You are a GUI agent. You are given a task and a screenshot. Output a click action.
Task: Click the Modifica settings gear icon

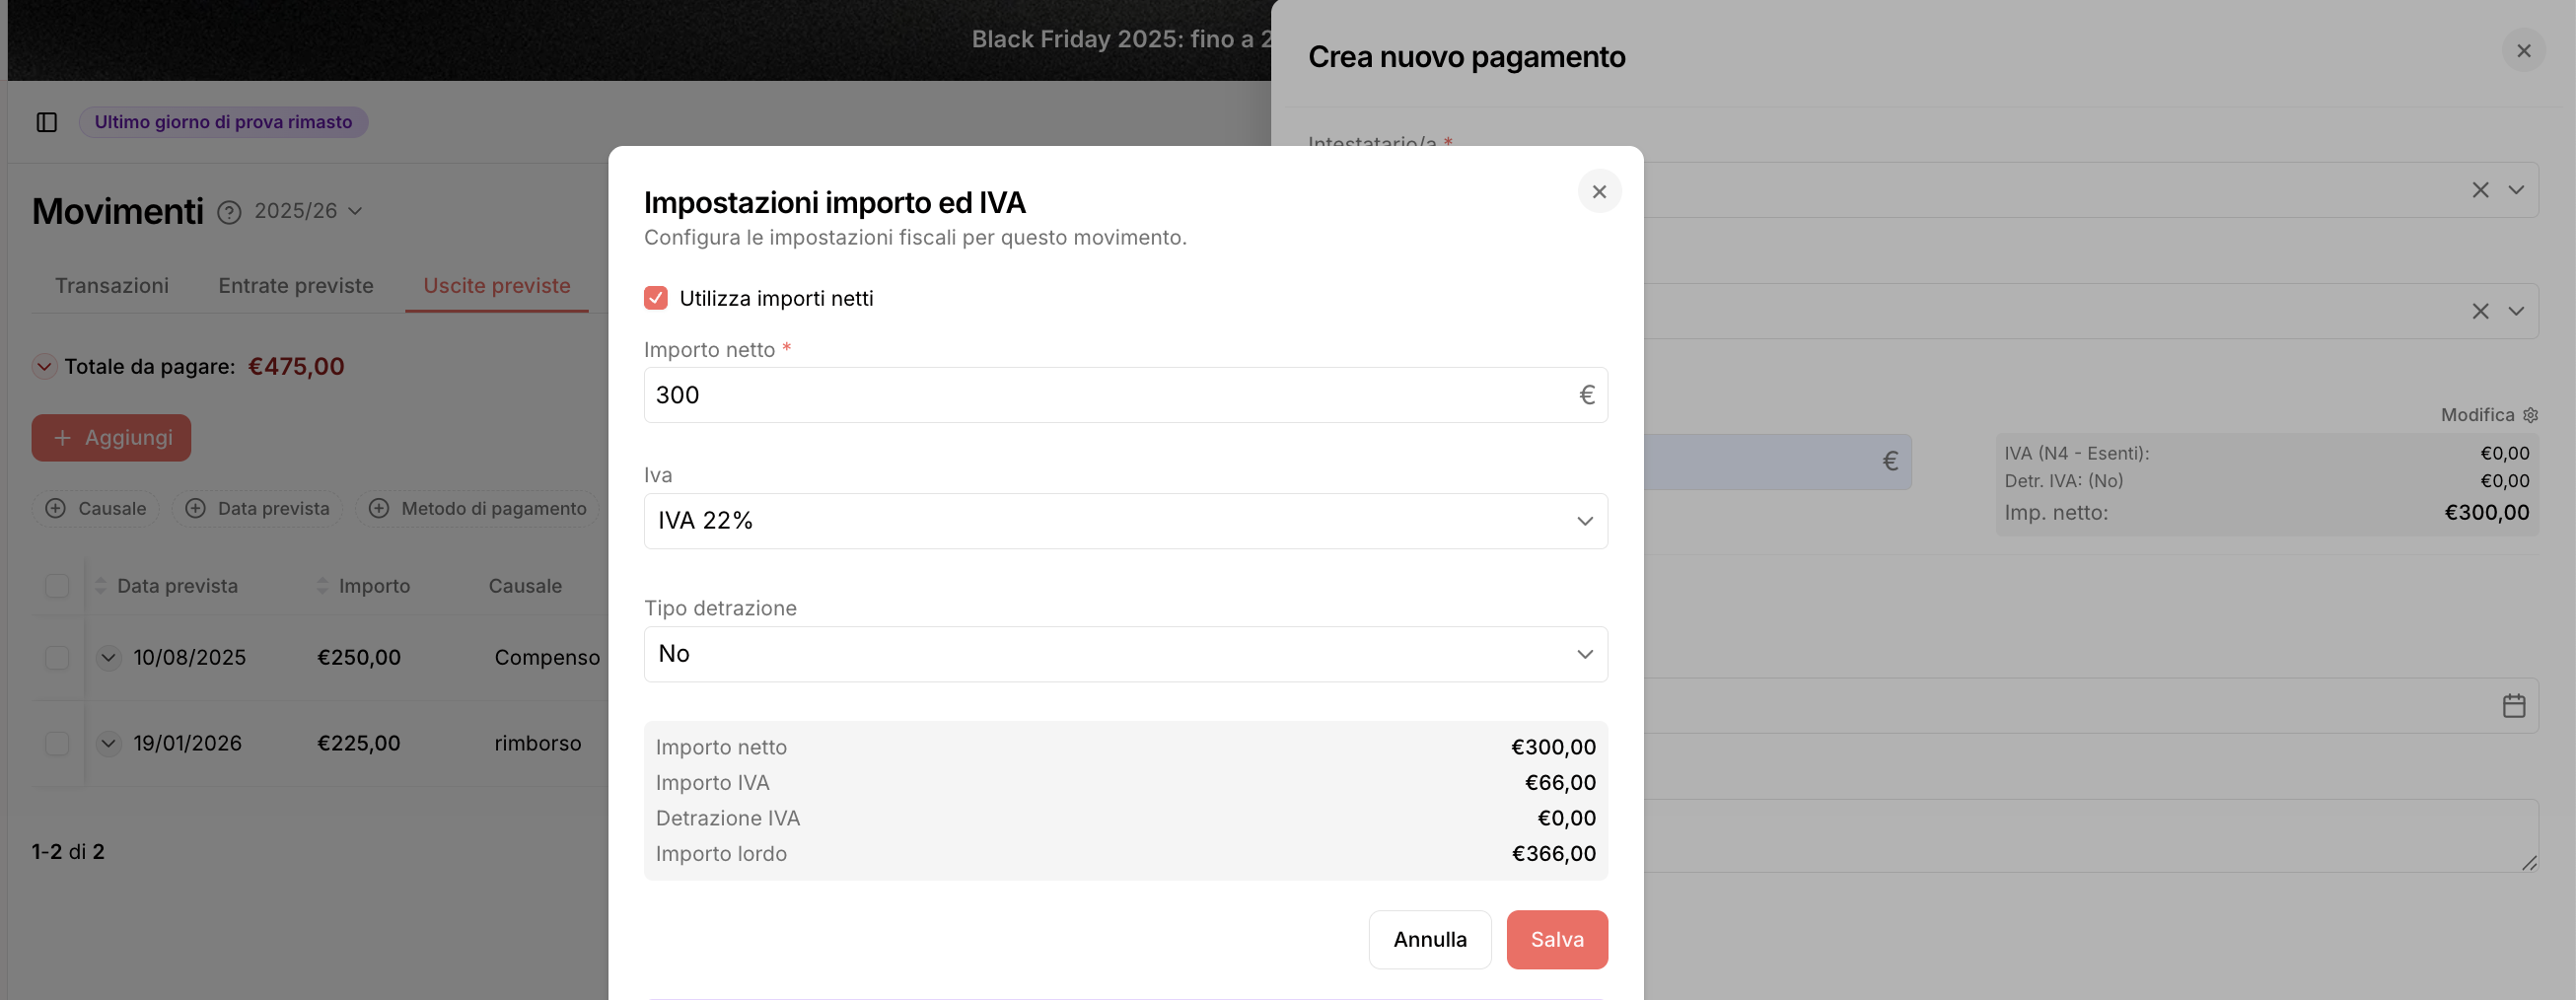[x=2530, y=415]
